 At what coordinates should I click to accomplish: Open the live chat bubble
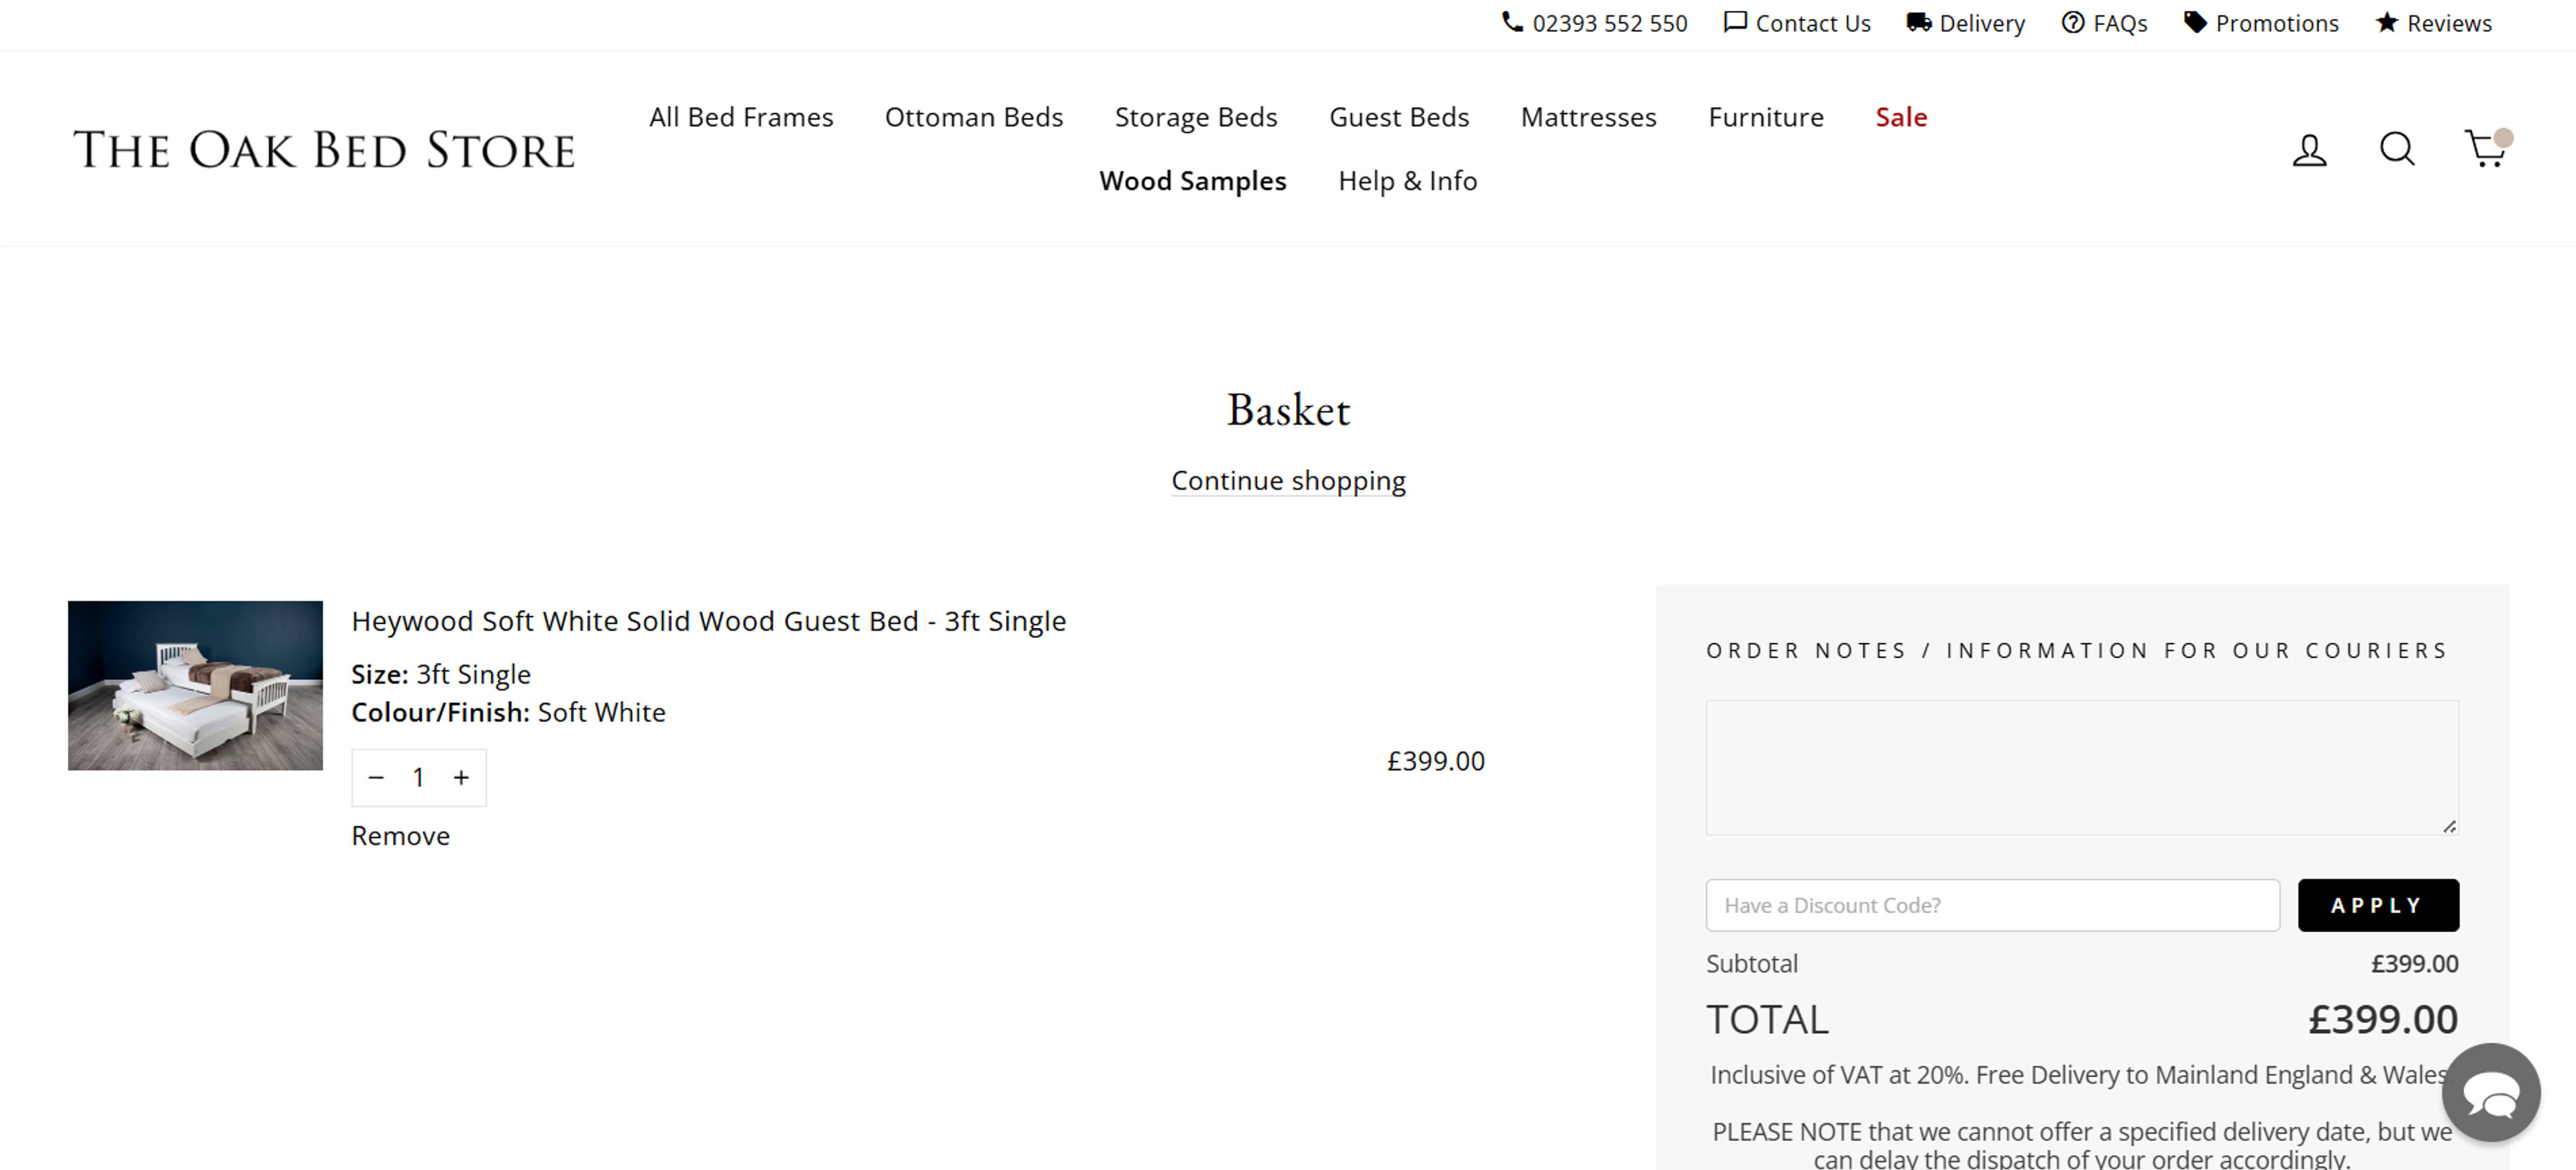(x=2491, y=1092)
